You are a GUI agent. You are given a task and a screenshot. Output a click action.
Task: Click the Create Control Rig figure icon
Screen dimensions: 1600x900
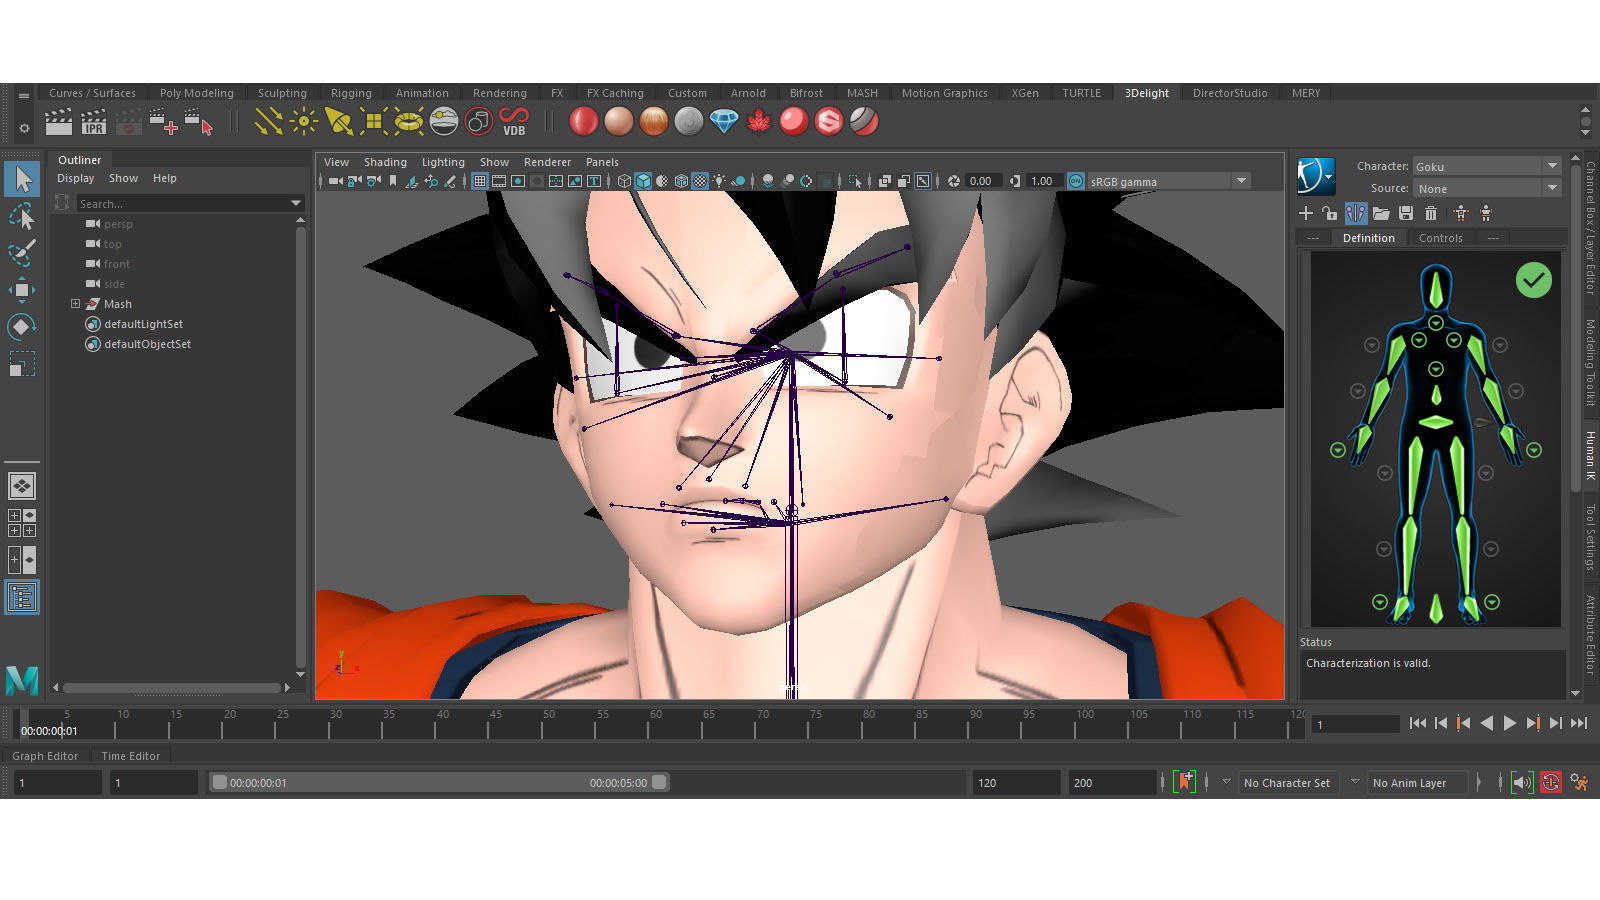coord(1461,213)
